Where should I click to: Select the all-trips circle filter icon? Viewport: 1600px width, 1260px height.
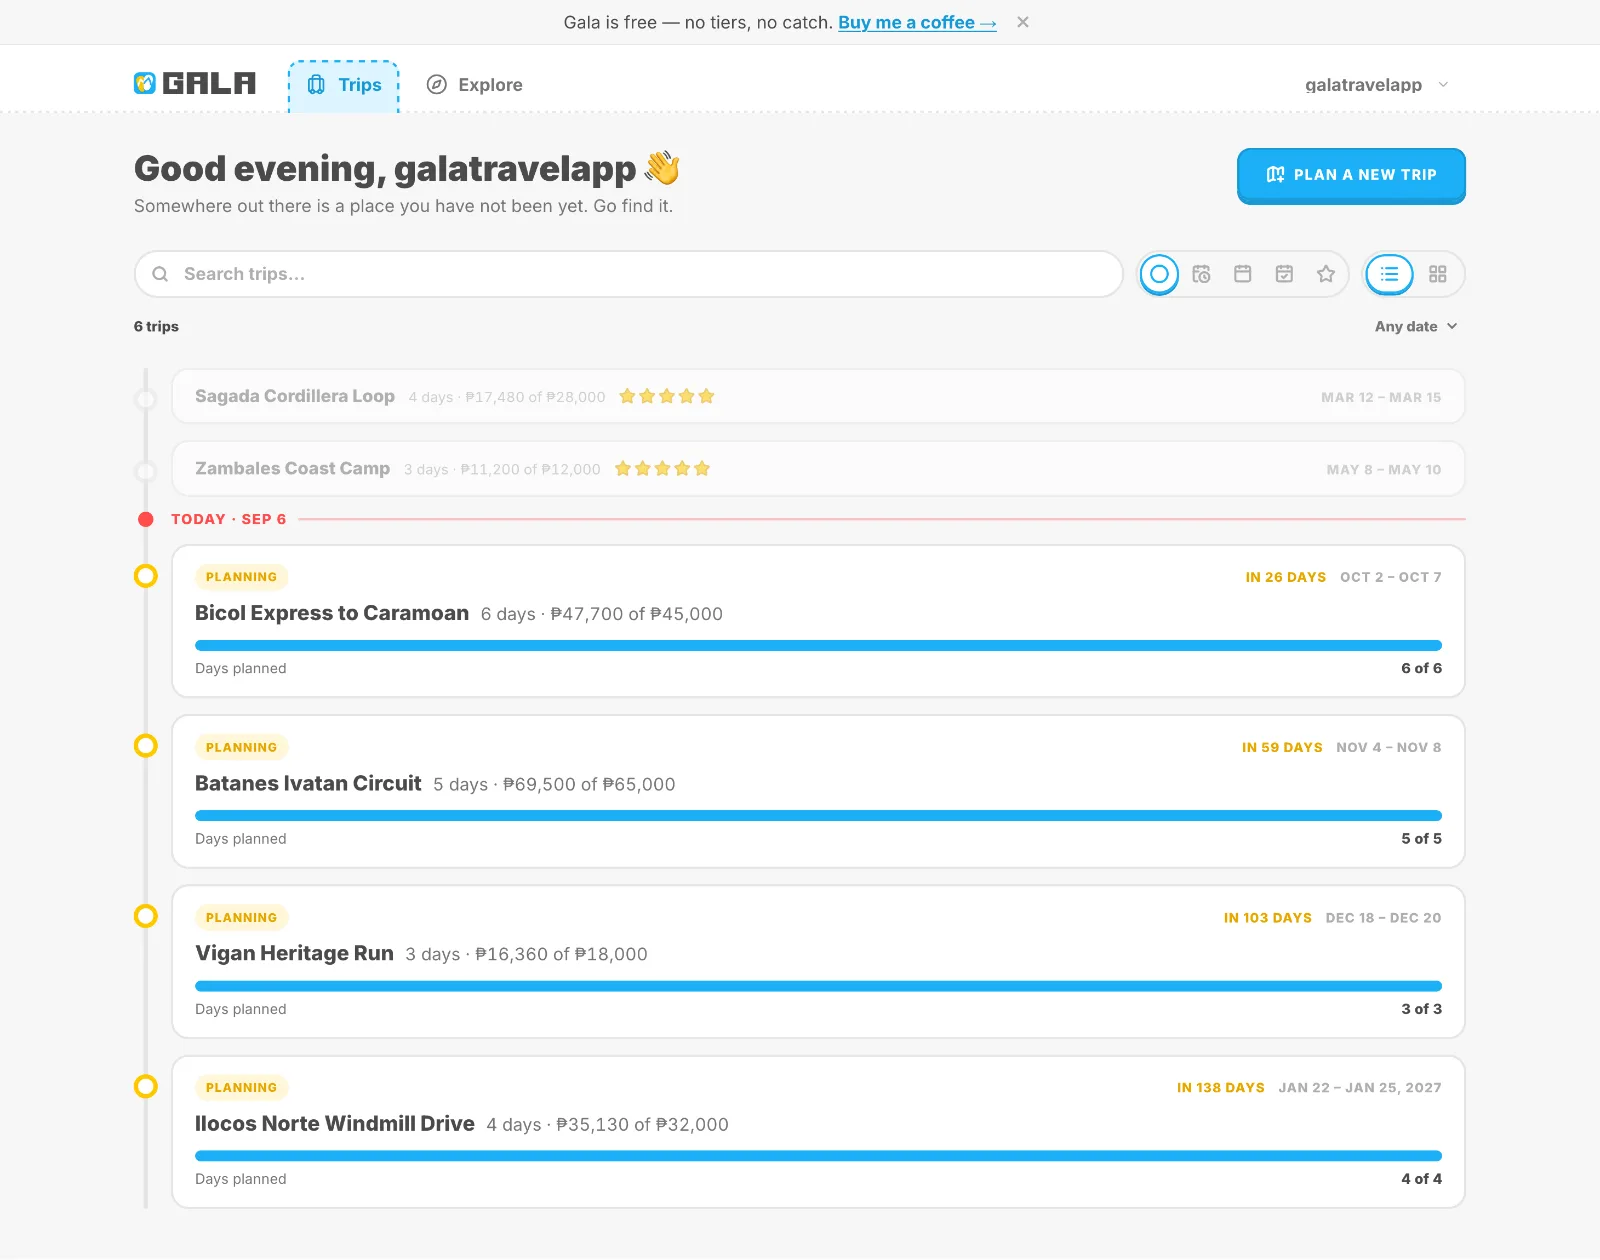(1159, 274)
